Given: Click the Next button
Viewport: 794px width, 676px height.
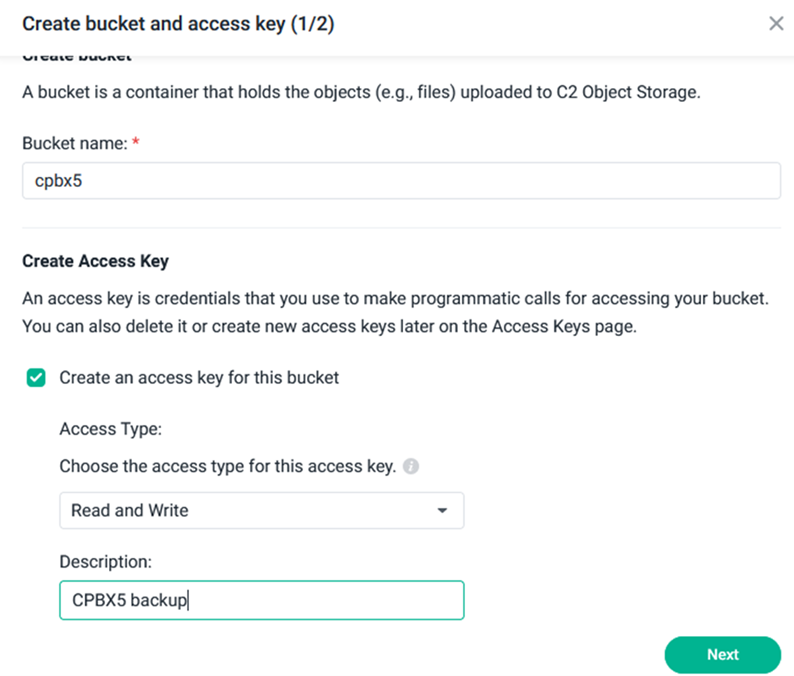Looking at the screenshot, I should click(723, 655).
